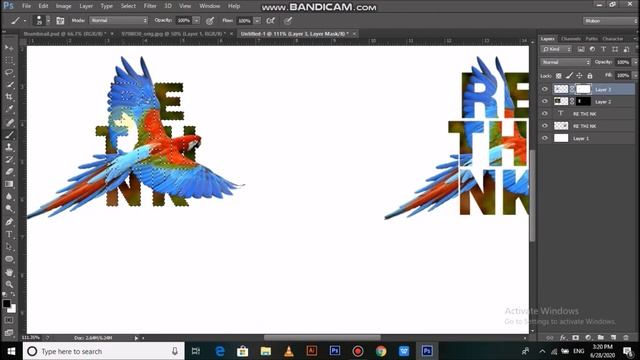Toggle filter for pixel layers
The width and height of the screenshot is (640, 360).
coord(581,49)
